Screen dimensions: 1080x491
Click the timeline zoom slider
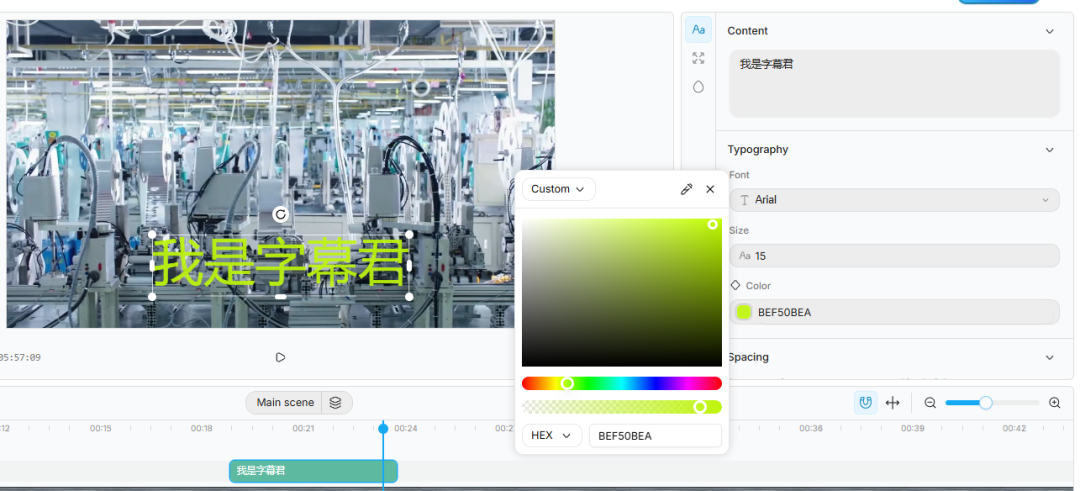(992, 403)
